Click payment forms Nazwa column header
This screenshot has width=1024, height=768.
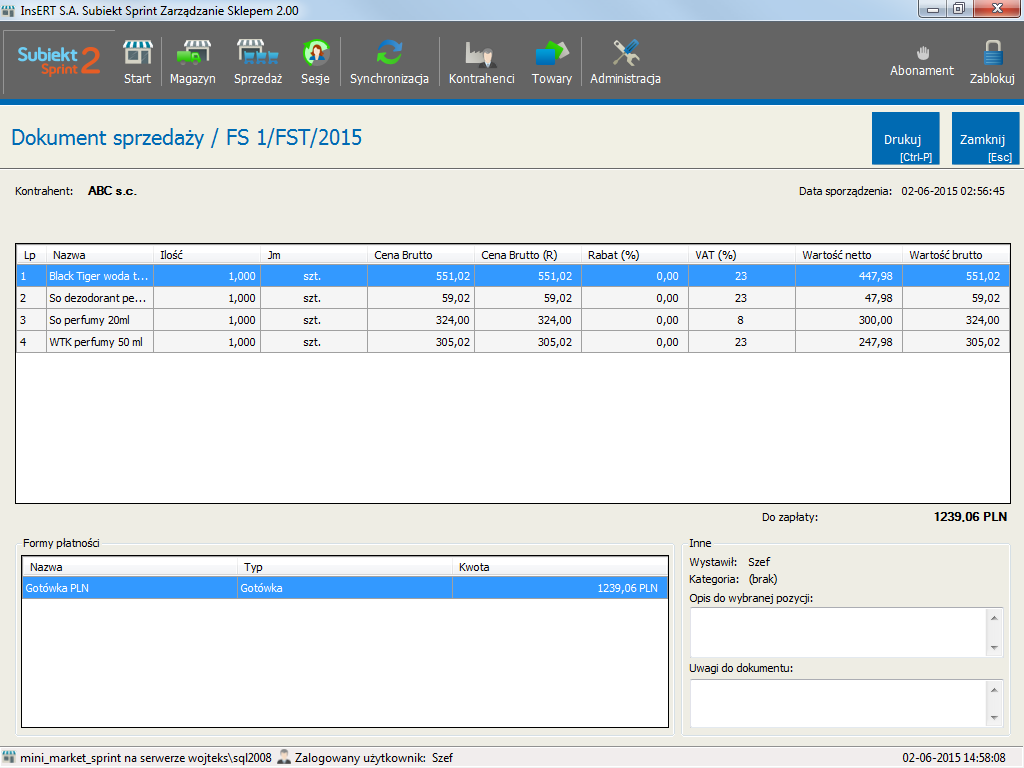130,567
